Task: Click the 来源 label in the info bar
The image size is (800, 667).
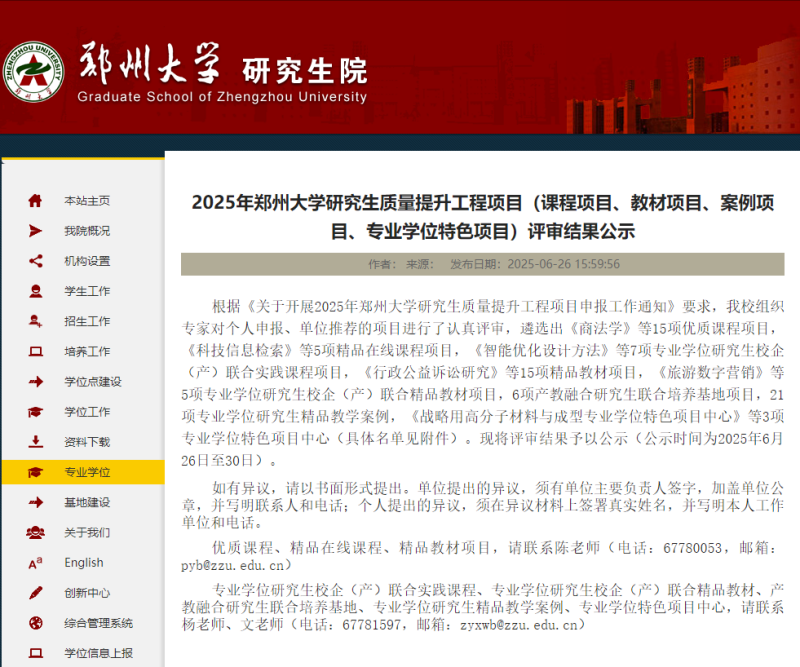Action: (x=419, y=264)
